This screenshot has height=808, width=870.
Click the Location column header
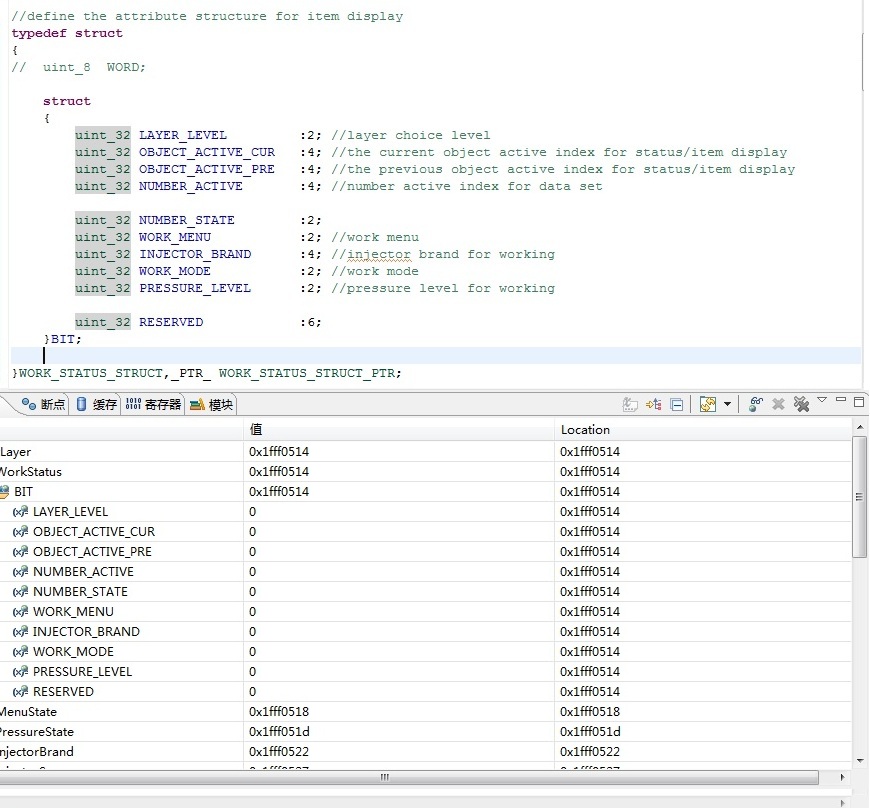click(700, 429)
